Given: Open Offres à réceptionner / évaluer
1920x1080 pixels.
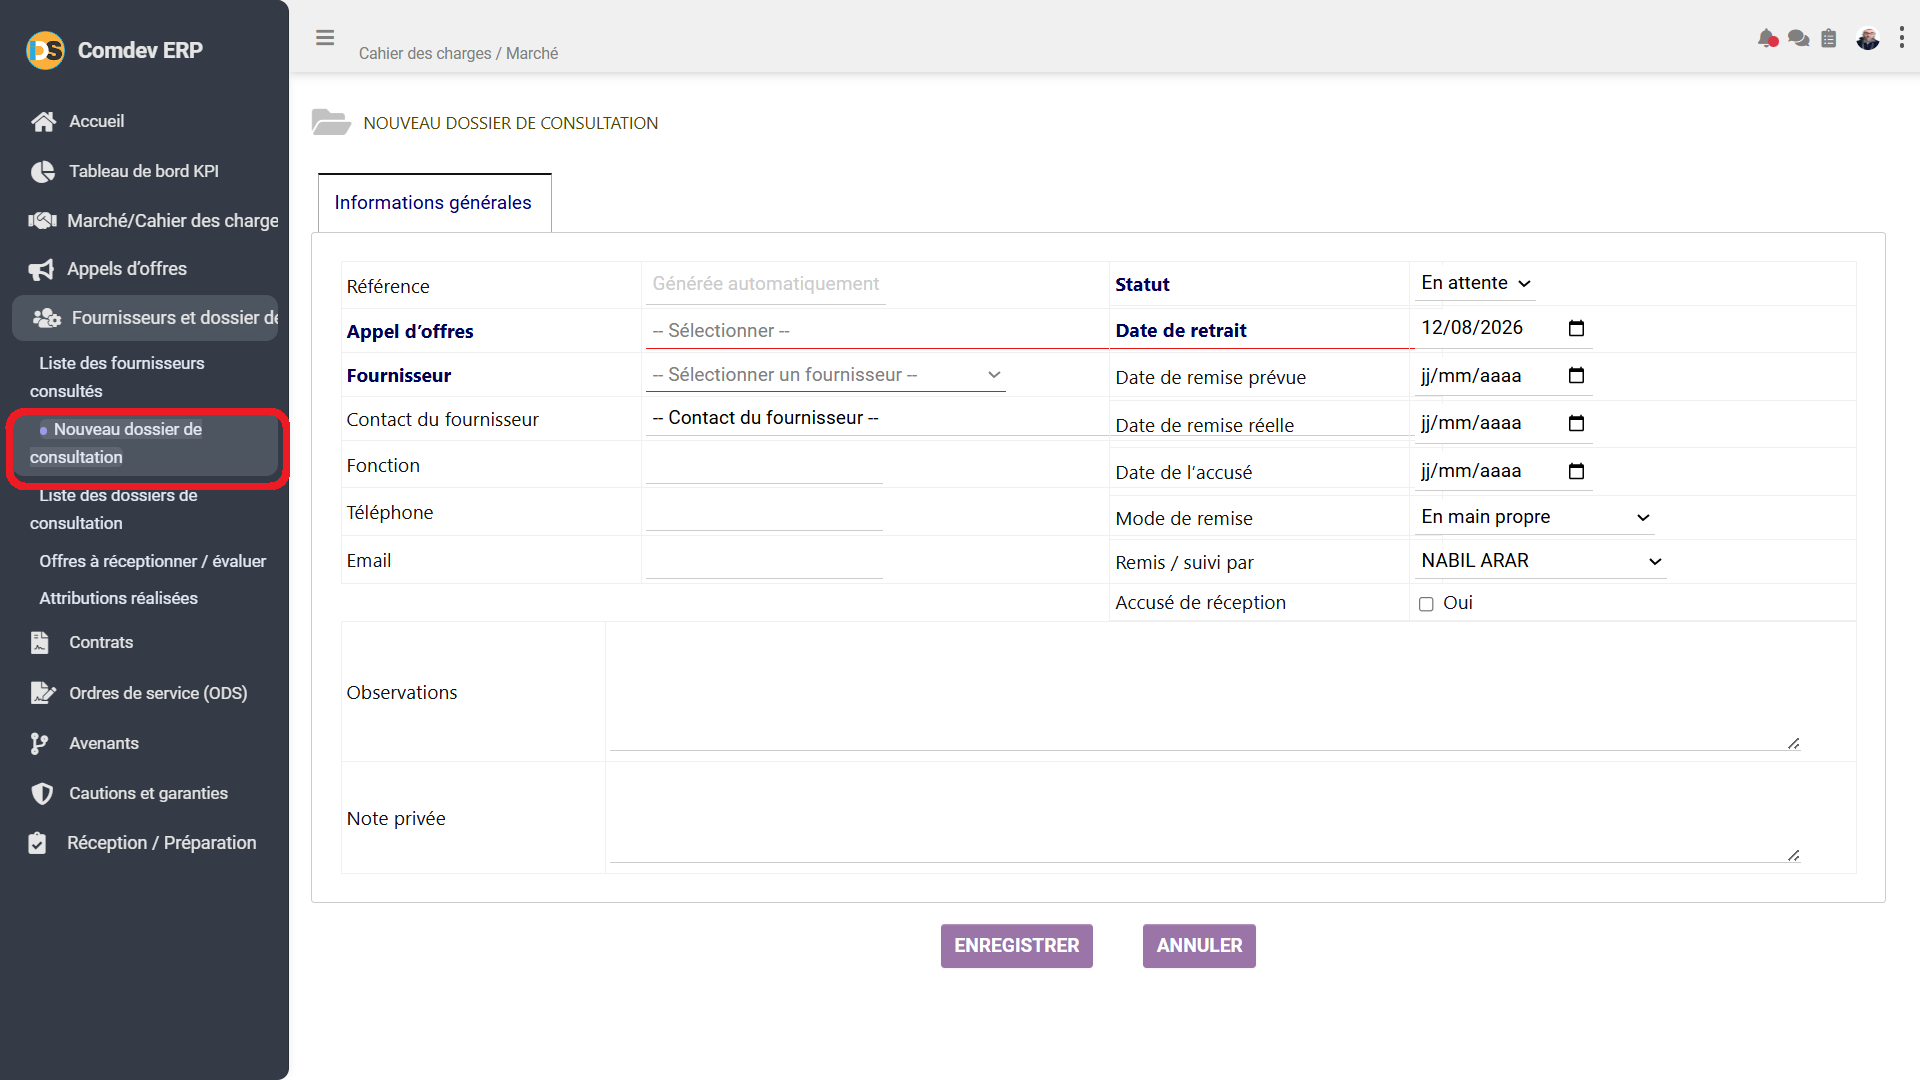Looking at the screenshot, I should (153, 562).
